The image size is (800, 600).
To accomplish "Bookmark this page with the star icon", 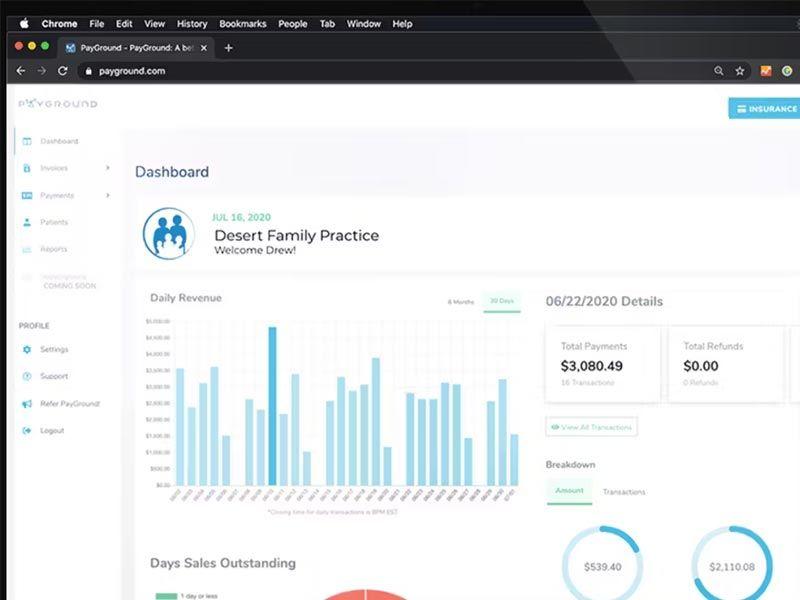I will click(740, 71).
